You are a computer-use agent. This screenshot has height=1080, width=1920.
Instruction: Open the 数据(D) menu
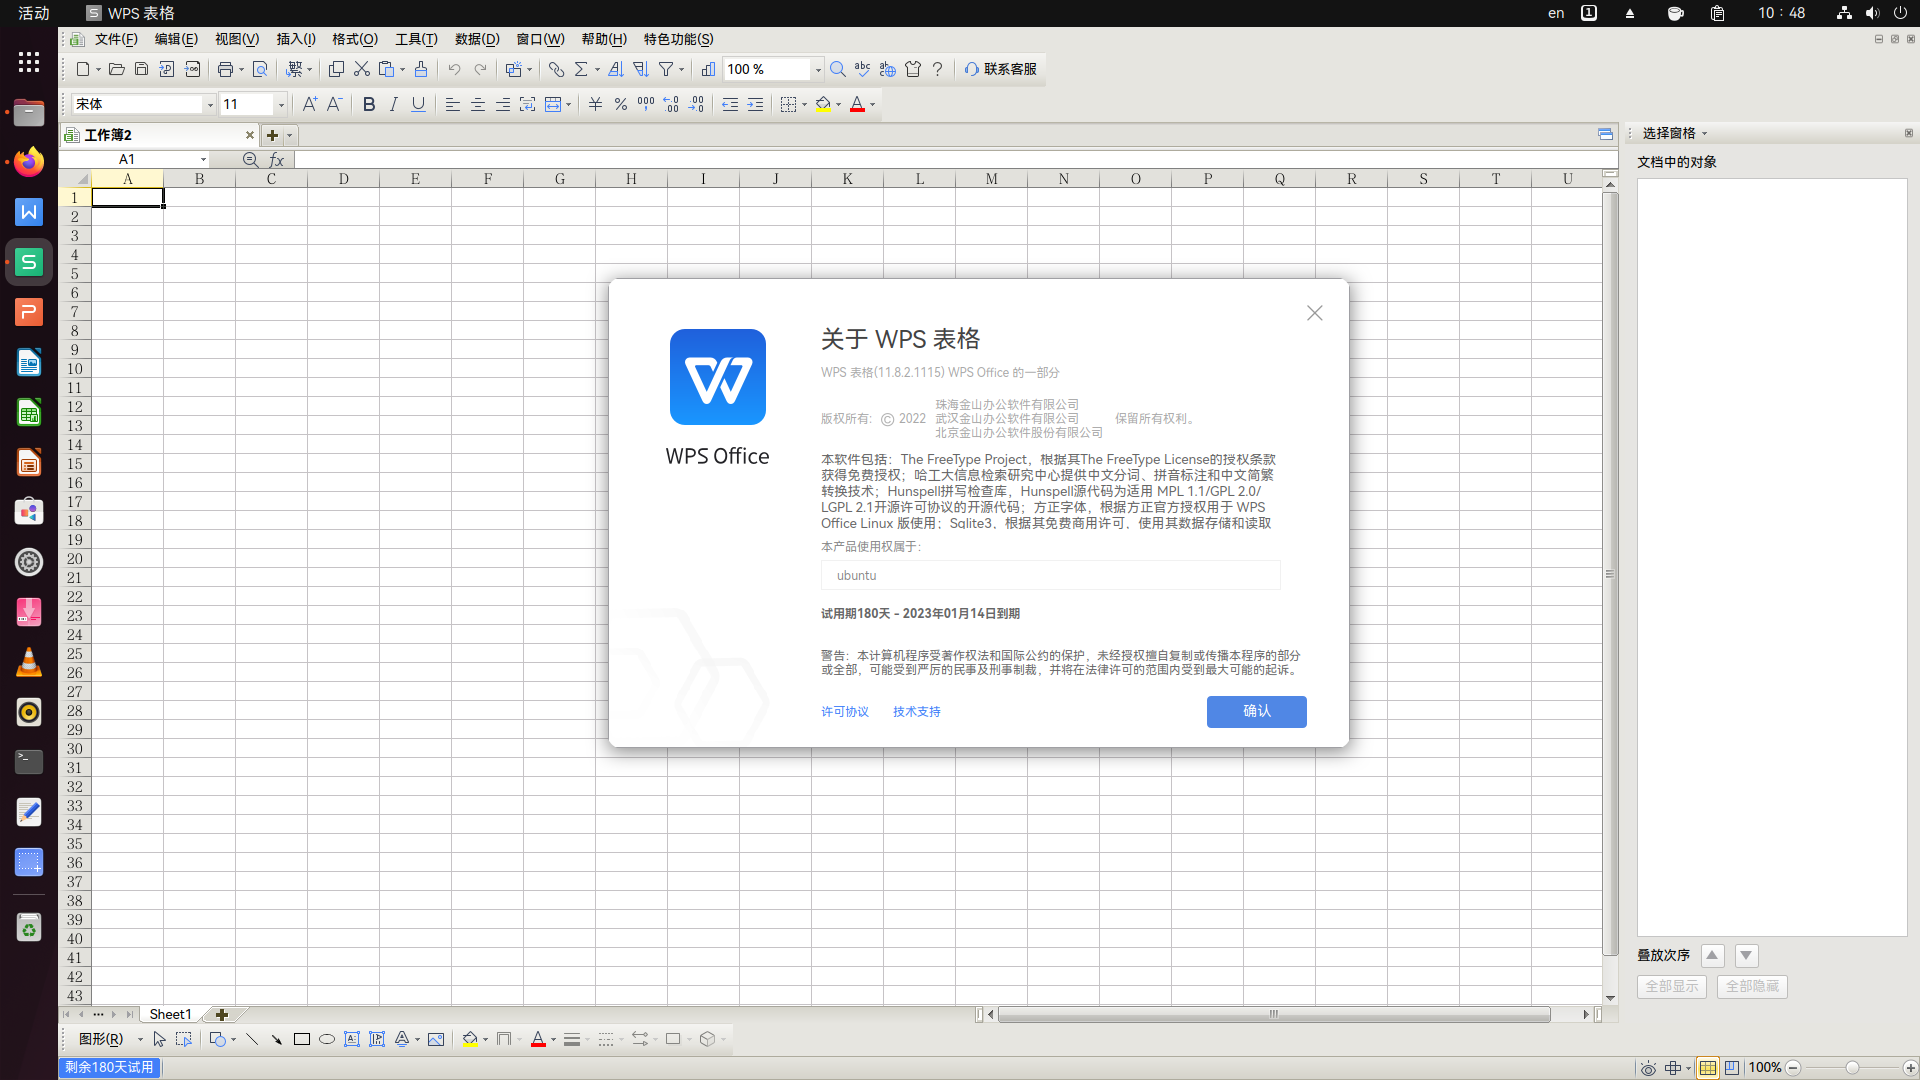tap(477, 39)
